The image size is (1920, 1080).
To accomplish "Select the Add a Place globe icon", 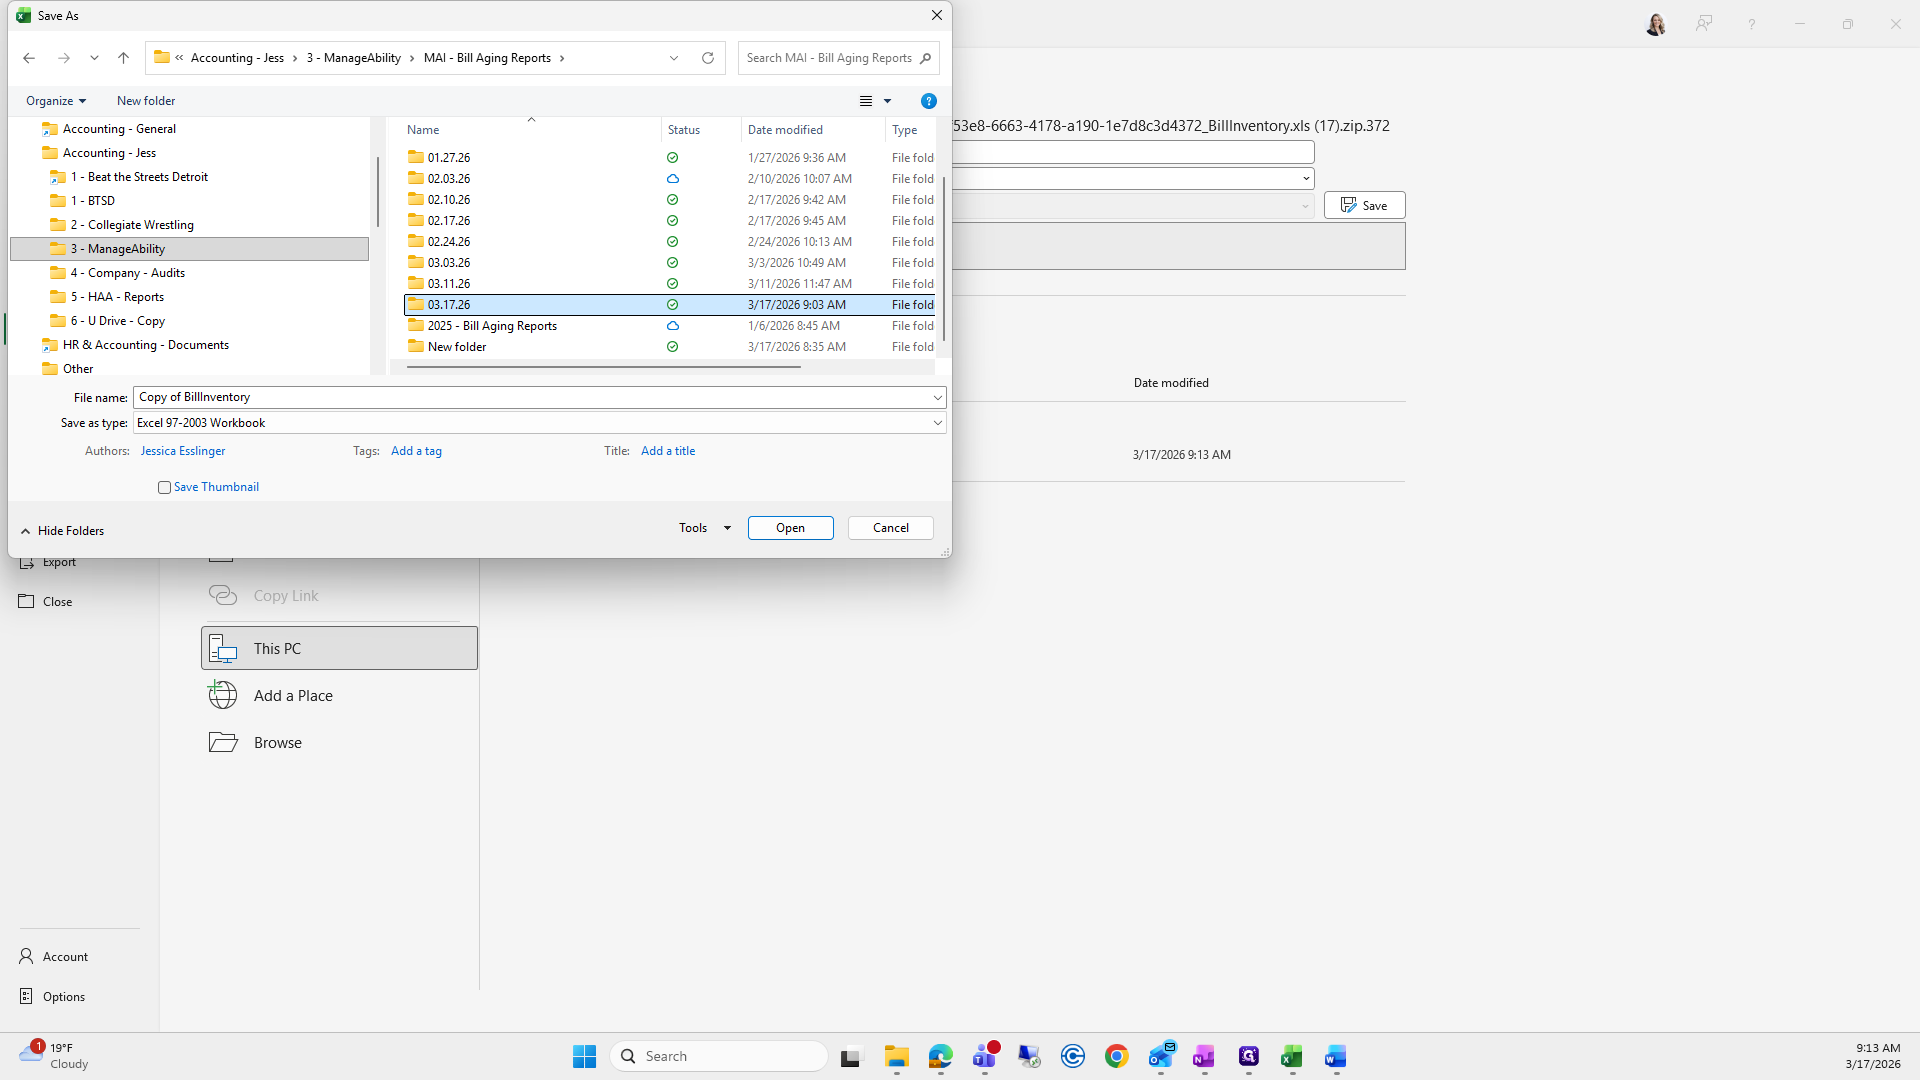I will point(223,695).
